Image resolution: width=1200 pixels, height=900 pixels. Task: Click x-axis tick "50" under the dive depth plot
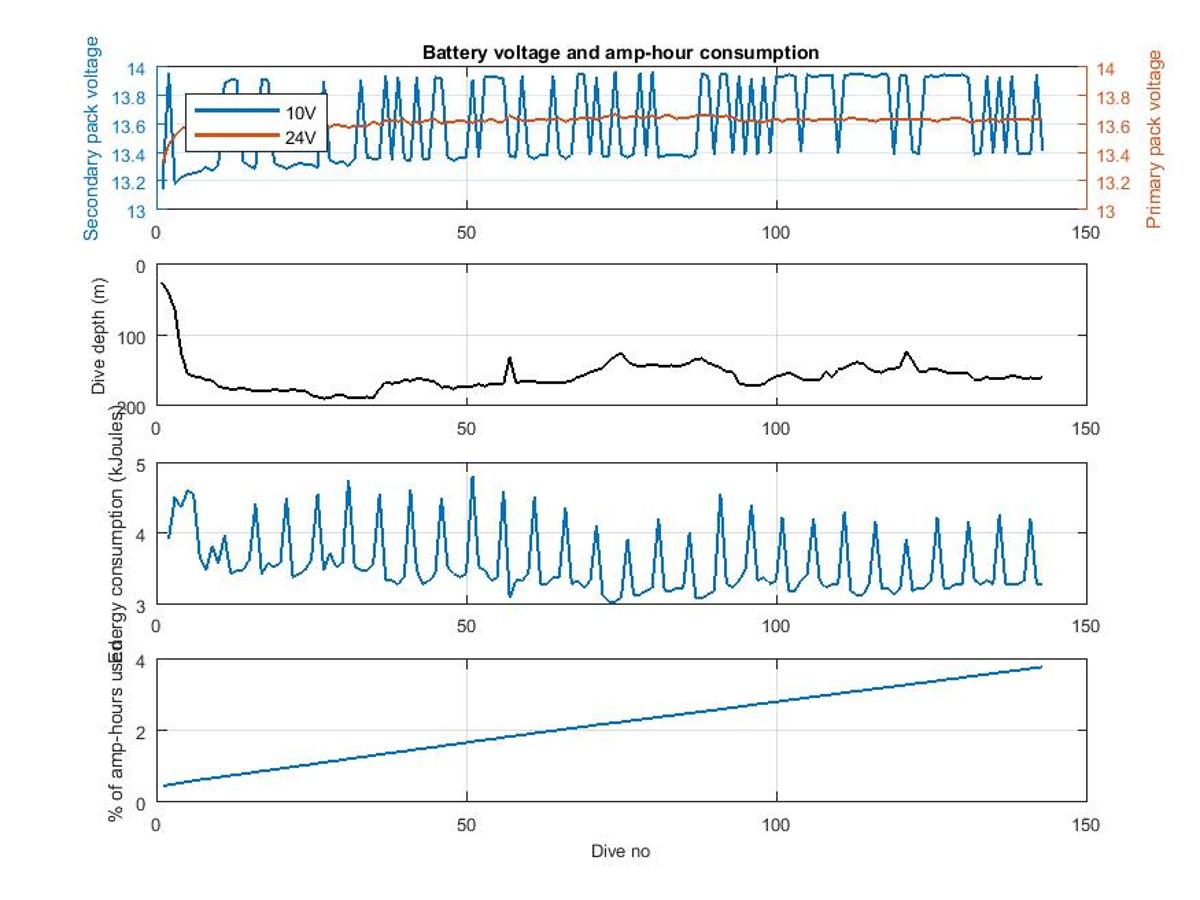[466, 428]
